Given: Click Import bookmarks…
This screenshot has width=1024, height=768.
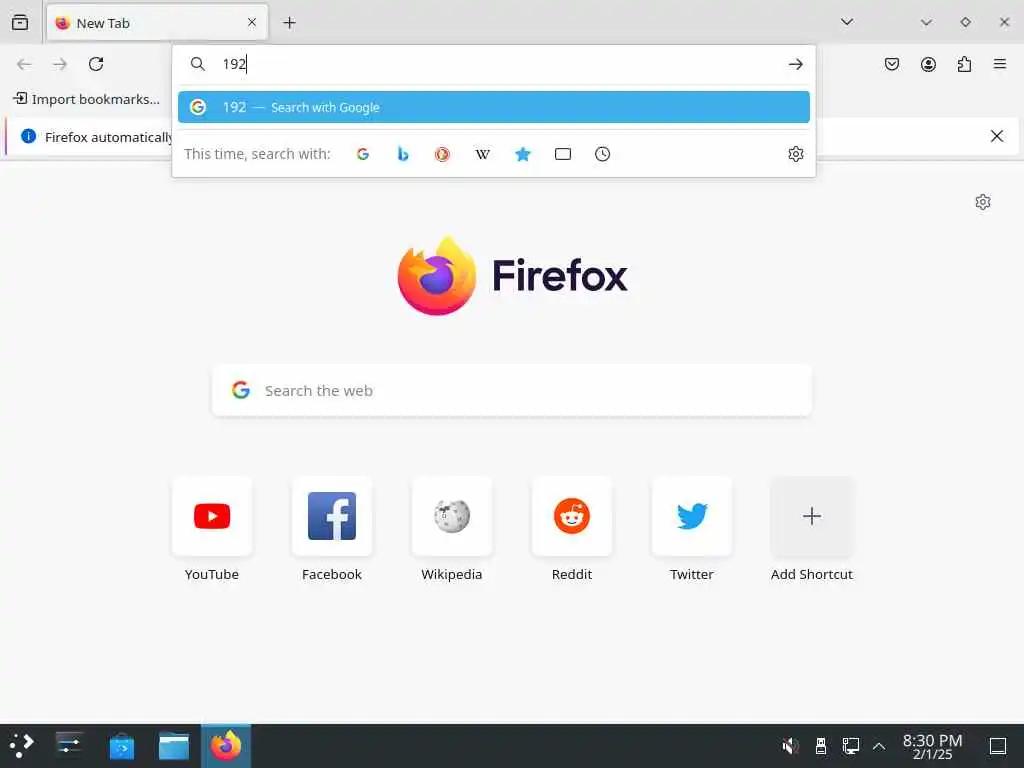Looking at the screenshot, I should pyautogui.click(x=87, y=99).
